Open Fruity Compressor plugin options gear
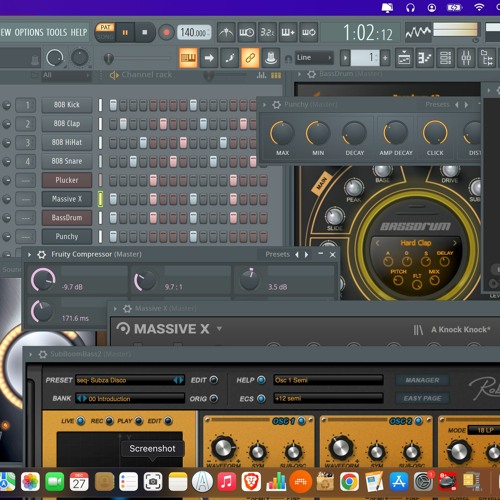The width and height of the screenshot is (500, 500). coord(42,255)
